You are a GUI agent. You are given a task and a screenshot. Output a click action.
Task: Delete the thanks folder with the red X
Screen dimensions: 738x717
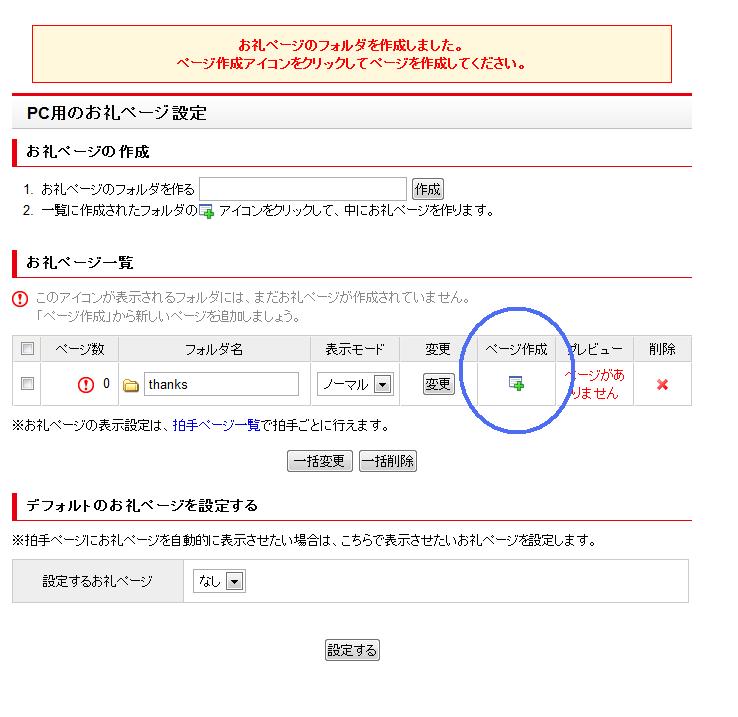[x=662, y=385]
